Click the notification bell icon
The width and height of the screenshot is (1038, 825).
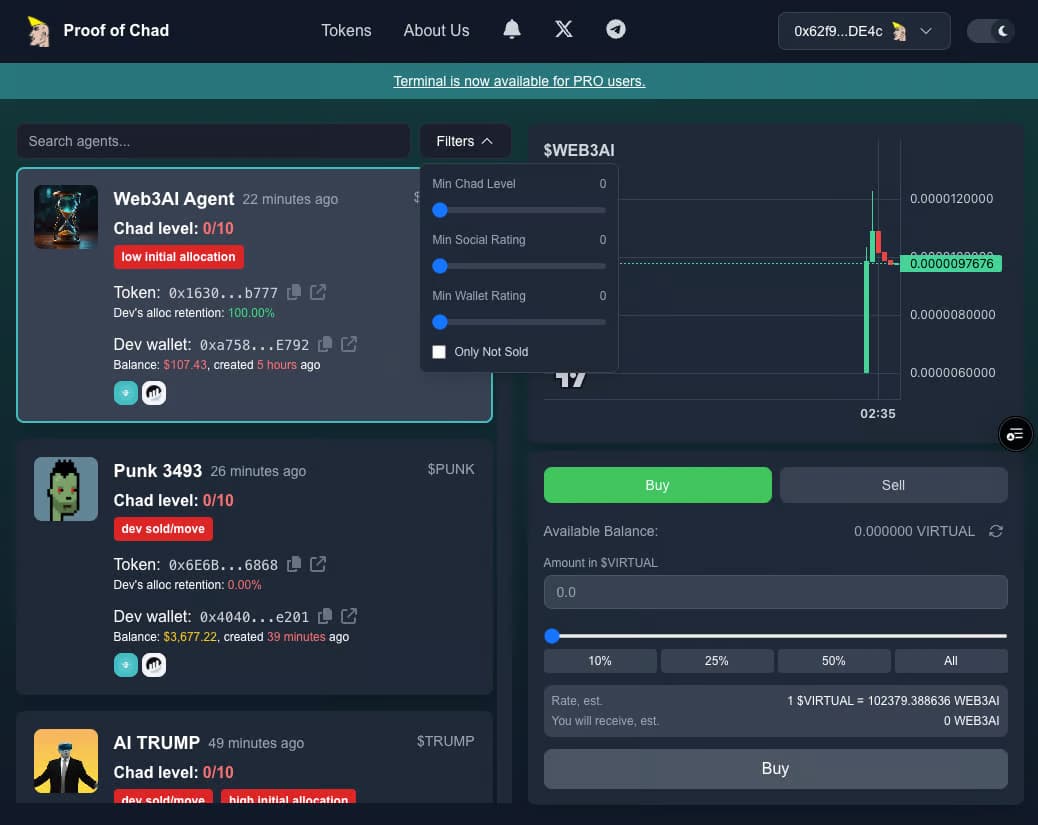(512, 30)
